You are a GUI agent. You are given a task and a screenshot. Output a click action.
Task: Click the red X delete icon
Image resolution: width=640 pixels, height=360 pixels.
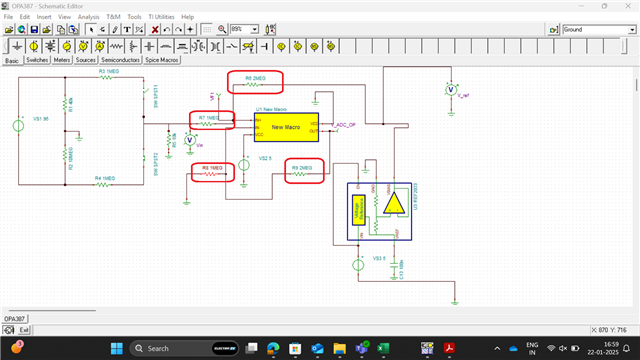[x=155, y=29]
